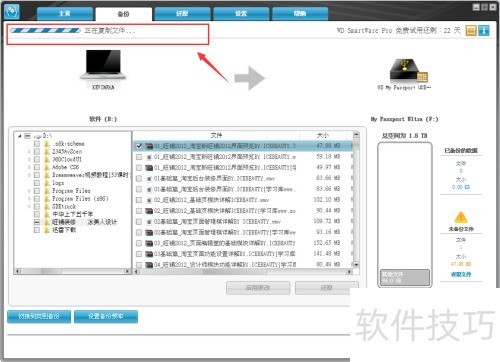The height and width of the screenshot is (362, 500).
Task: Open the 设置 tab
Action: click(x=241, y=14)
